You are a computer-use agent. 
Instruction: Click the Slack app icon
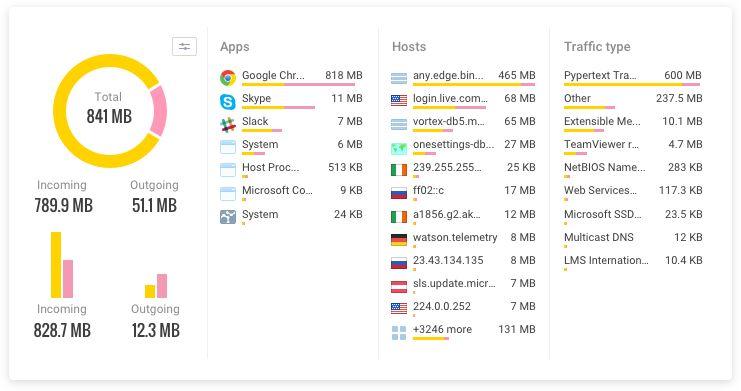(228, 124)
